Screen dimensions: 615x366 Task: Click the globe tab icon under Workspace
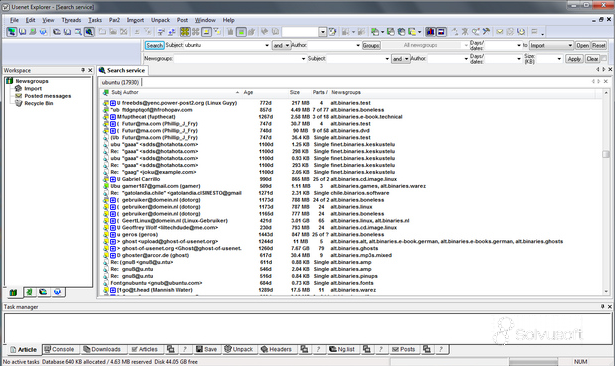[57, 292]
